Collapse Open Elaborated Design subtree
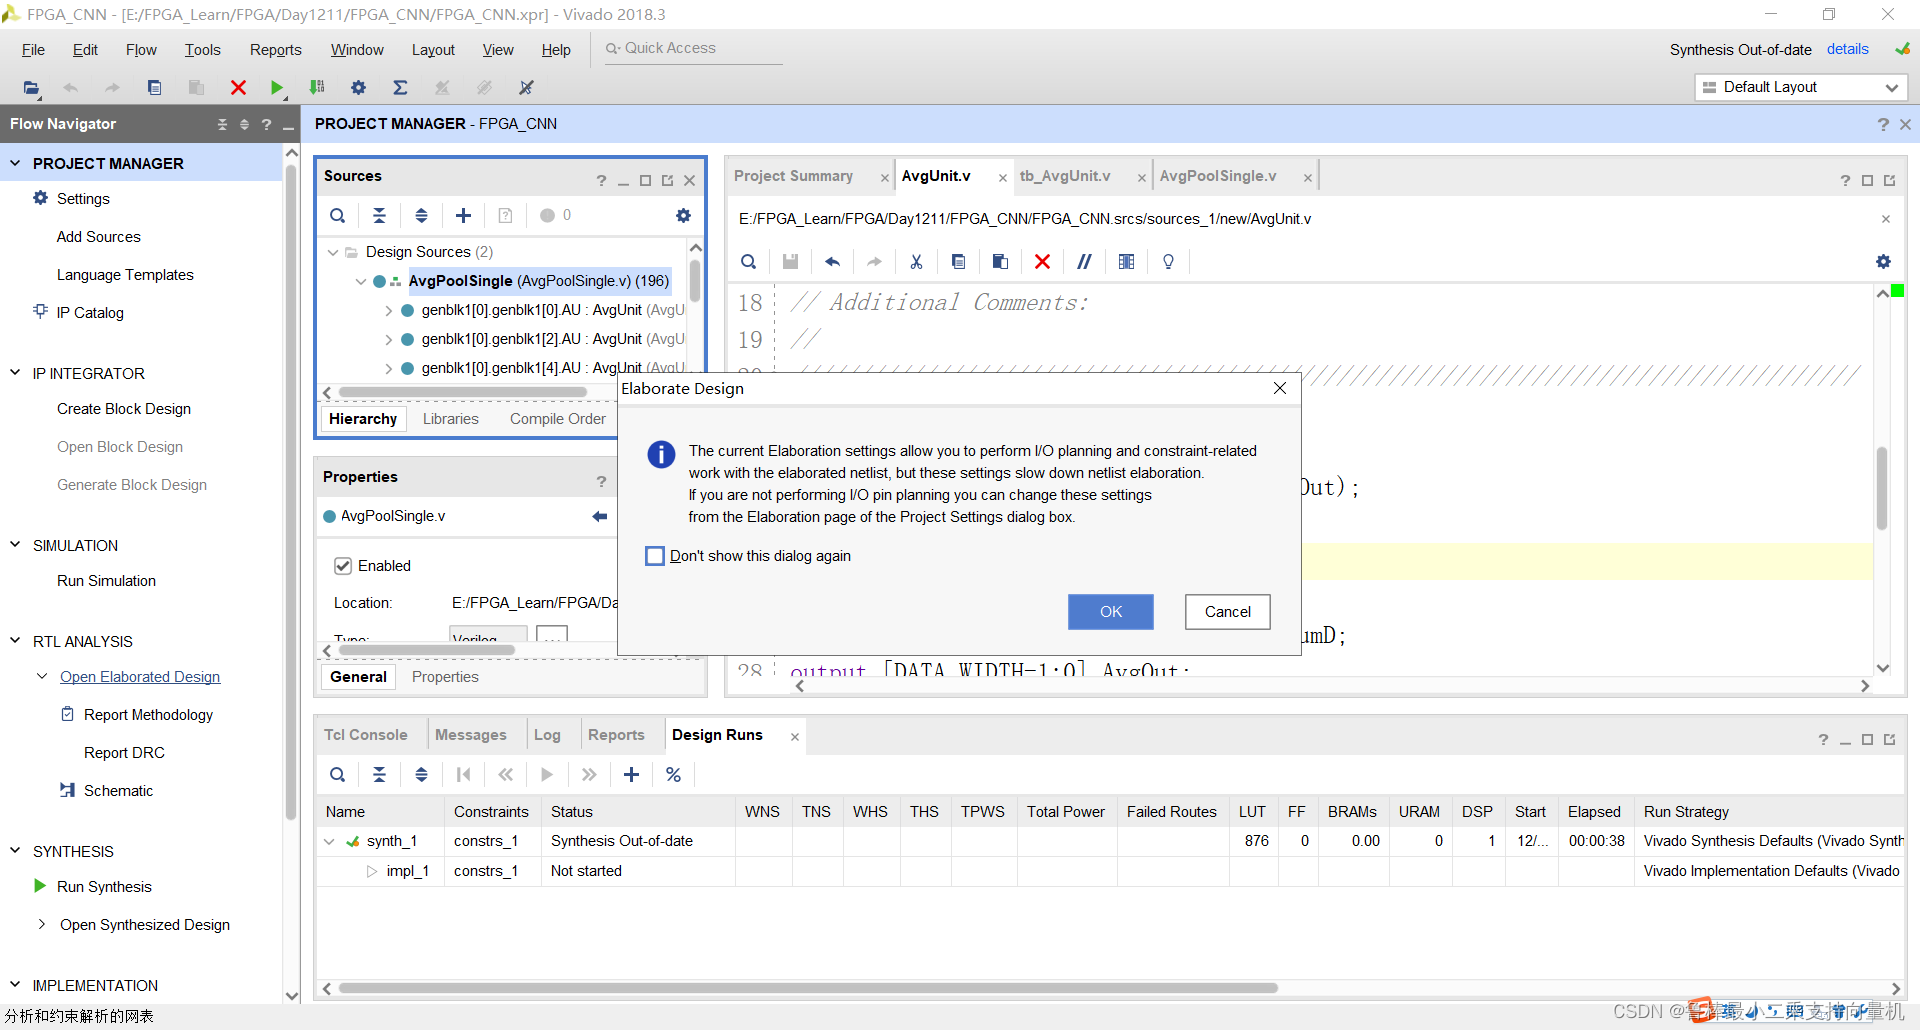This screenshot has width=1920, height=1030. (x=42, y=677)
